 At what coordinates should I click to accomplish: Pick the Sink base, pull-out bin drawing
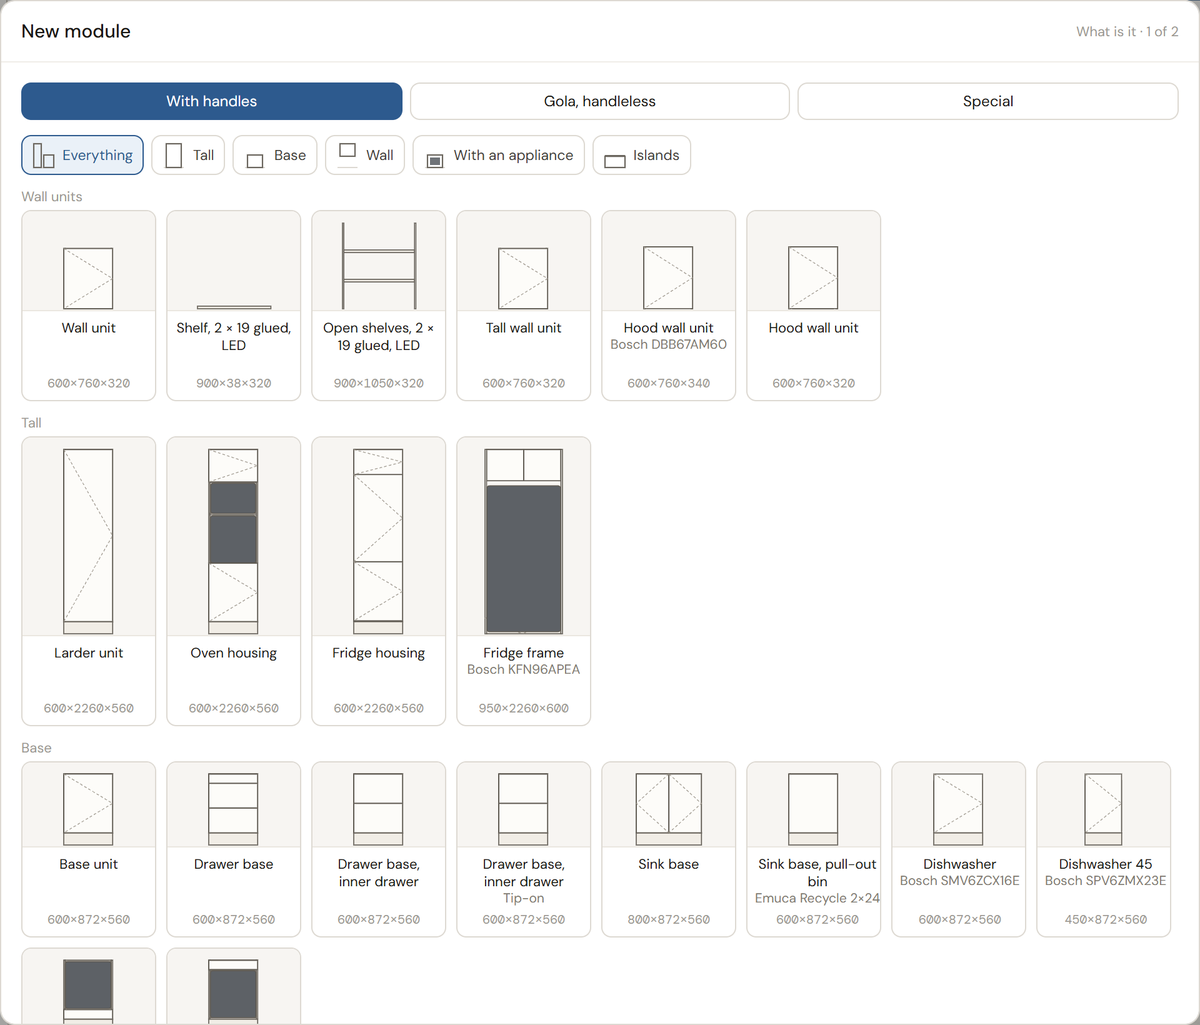(x=813, y=809)
